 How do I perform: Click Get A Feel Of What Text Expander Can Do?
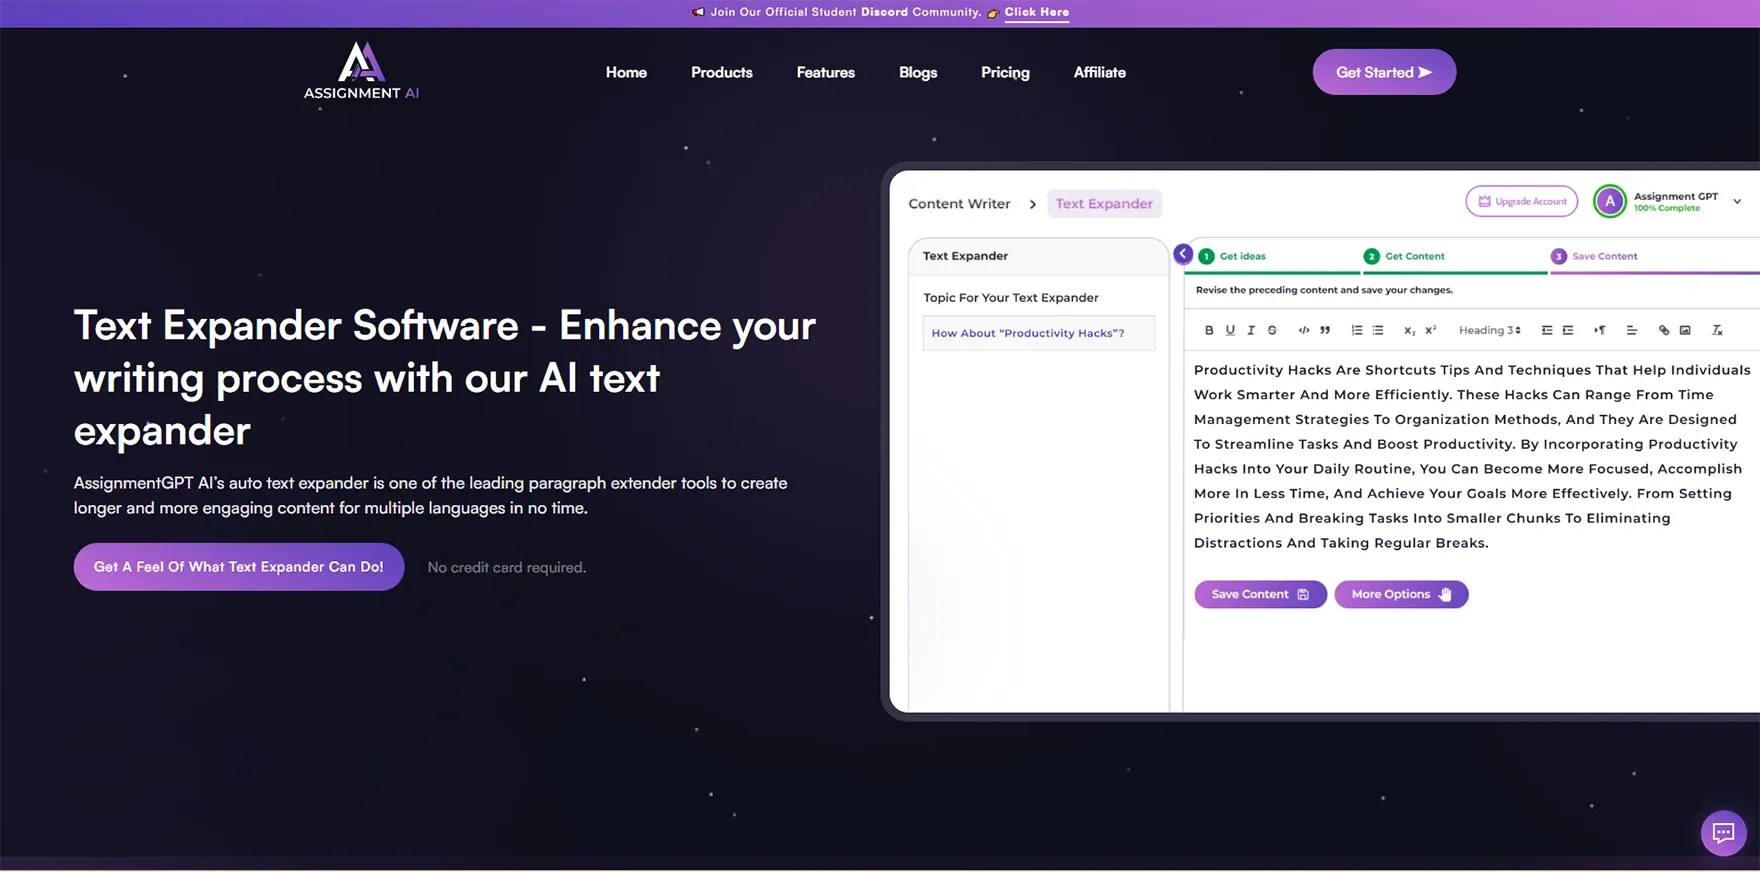(239, 567)
